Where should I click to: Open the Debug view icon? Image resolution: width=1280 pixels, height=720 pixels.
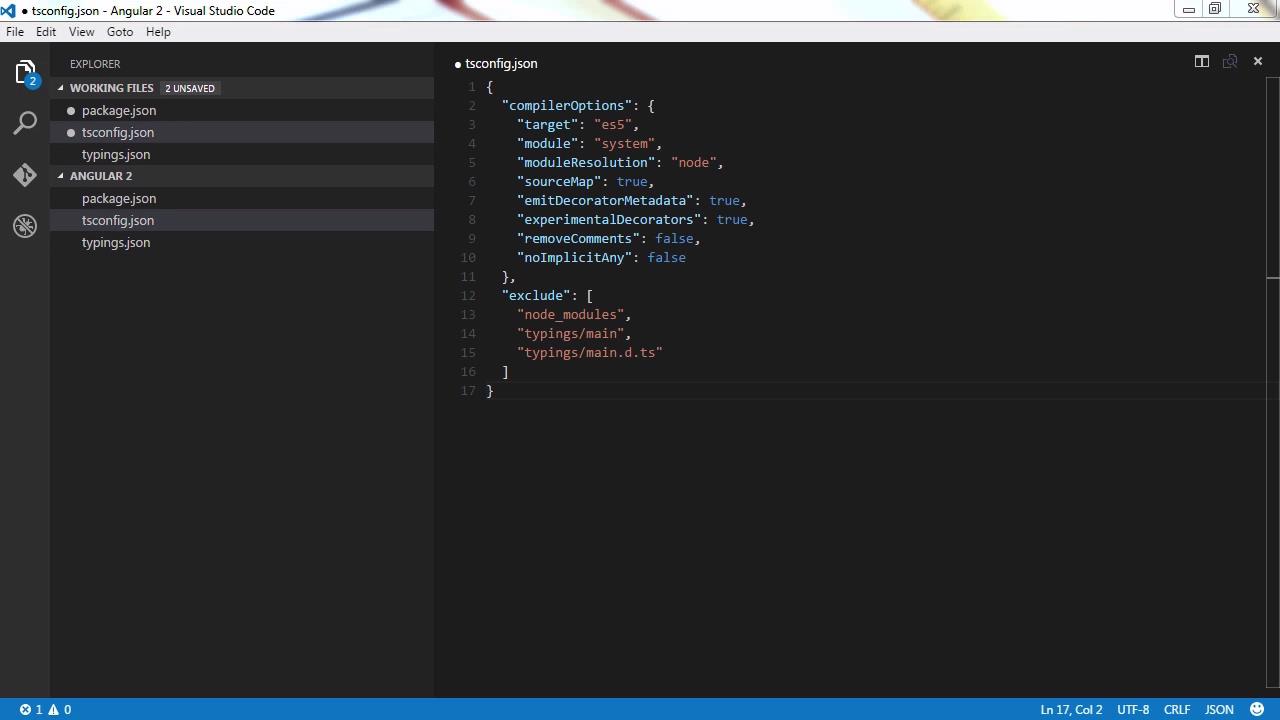pos(25,226)
